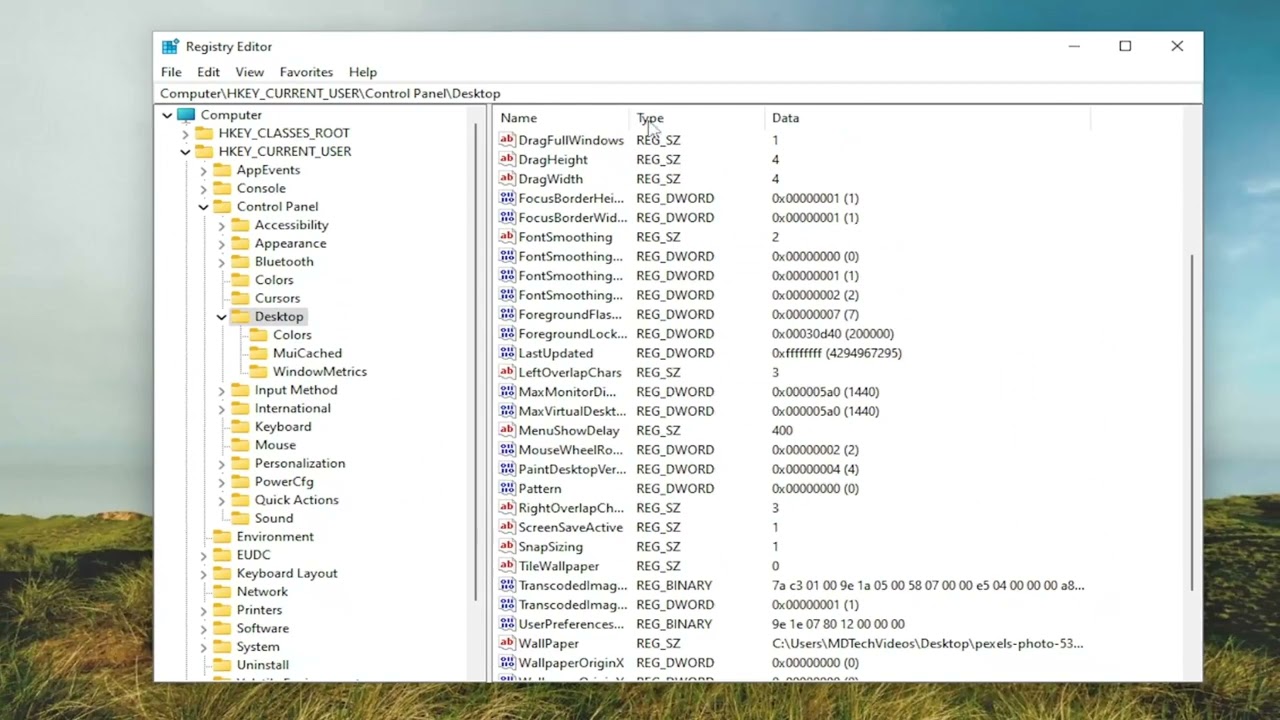Expand the International key arrow
Screen dimensions: 1280x720
tap(221, 408)
